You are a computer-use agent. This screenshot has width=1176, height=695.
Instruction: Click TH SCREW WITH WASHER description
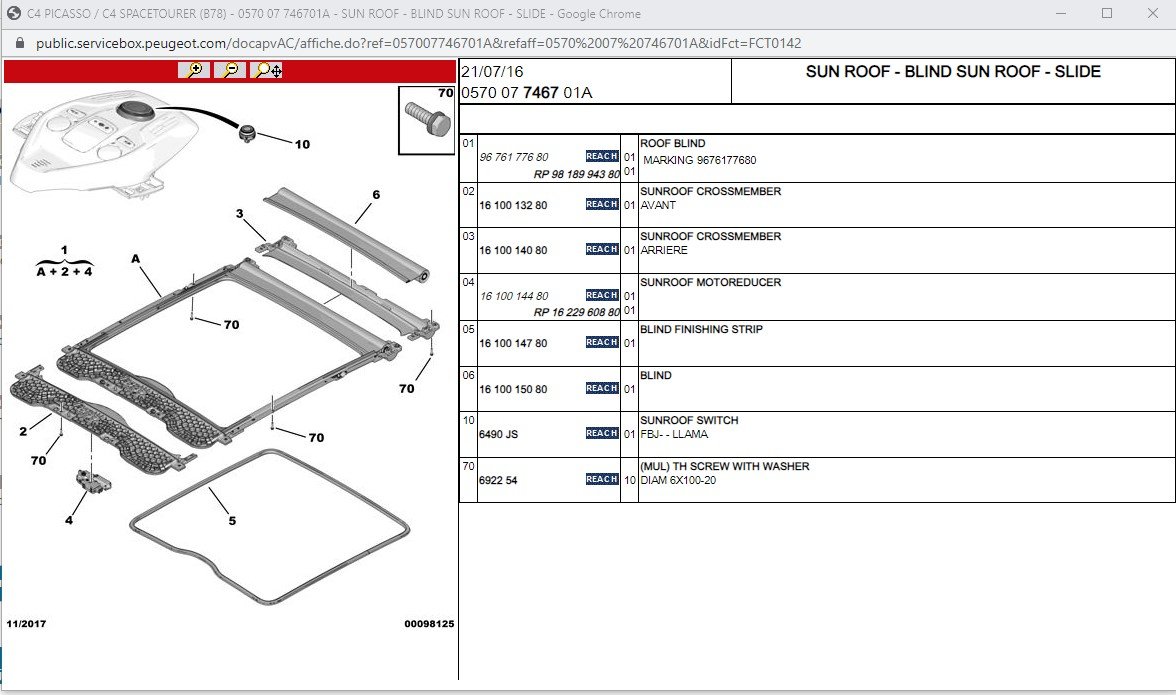coord(724,466)
